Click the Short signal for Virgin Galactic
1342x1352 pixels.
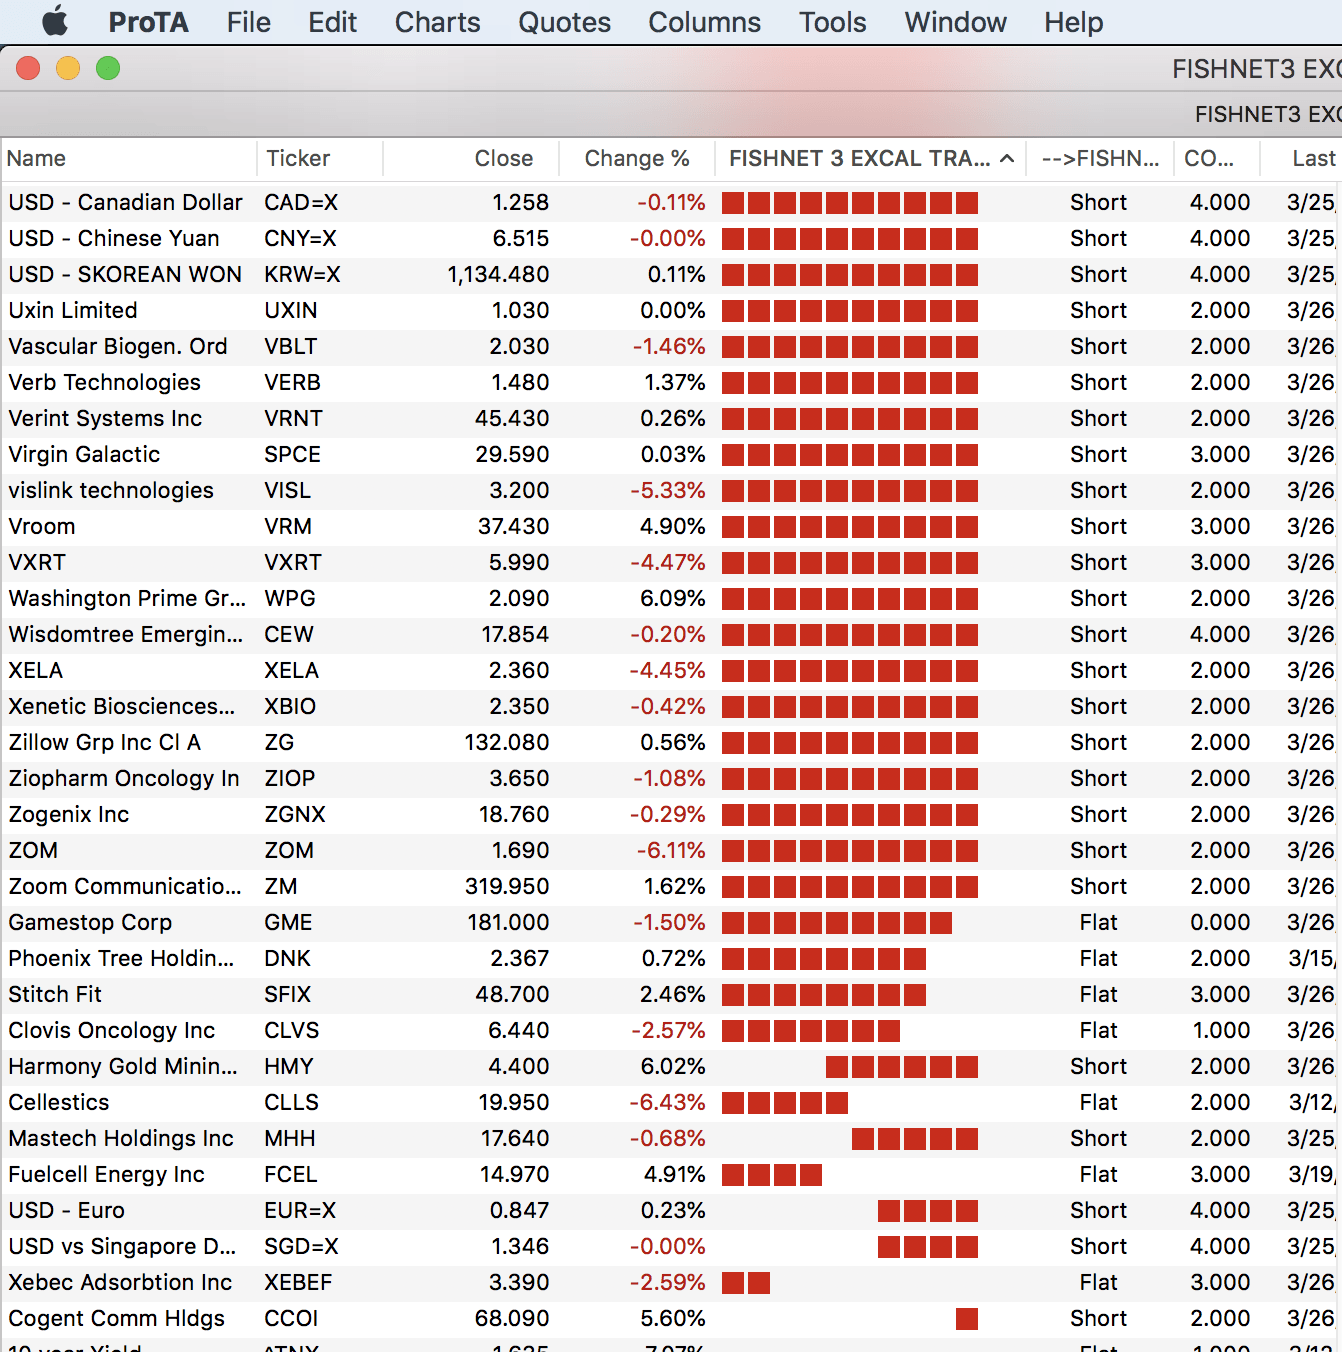pyautogui.click(x=1098, y=454)
